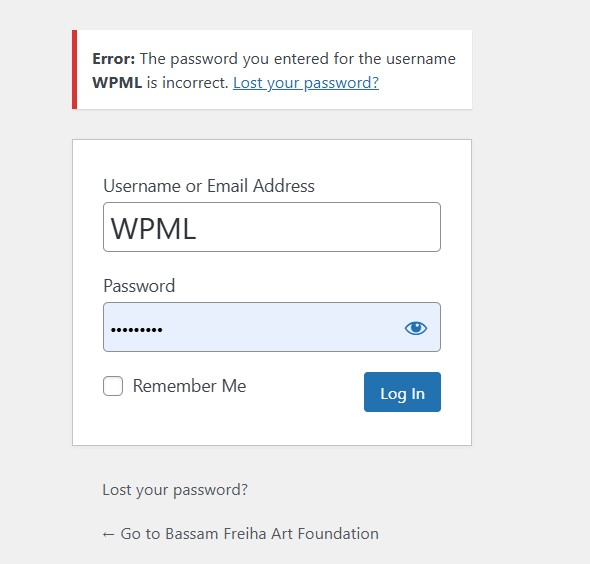Image resolution: width=590 pixels, height=564 pixels.
Task: Click bold WPML username in error message
Action: (x=117, y=83)
